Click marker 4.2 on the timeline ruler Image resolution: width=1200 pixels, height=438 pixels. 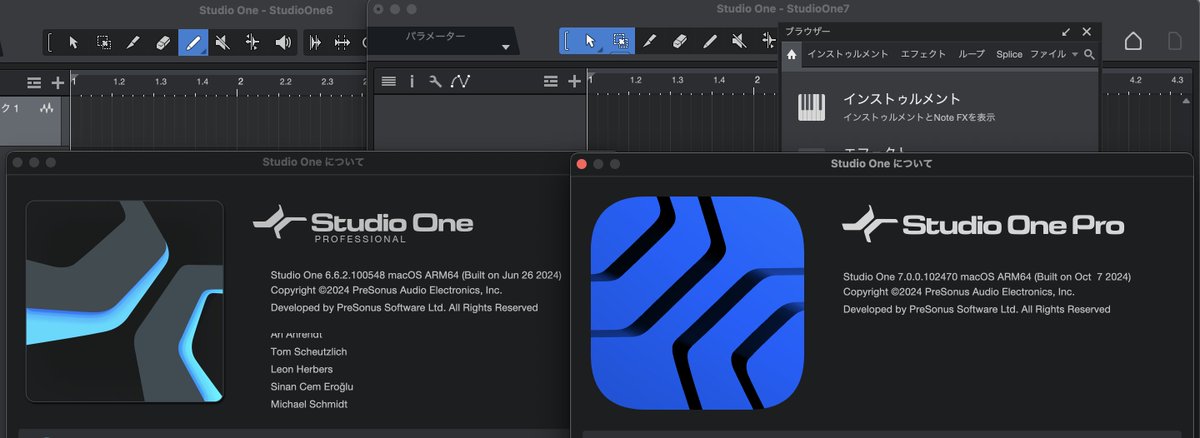[1135, 79]
